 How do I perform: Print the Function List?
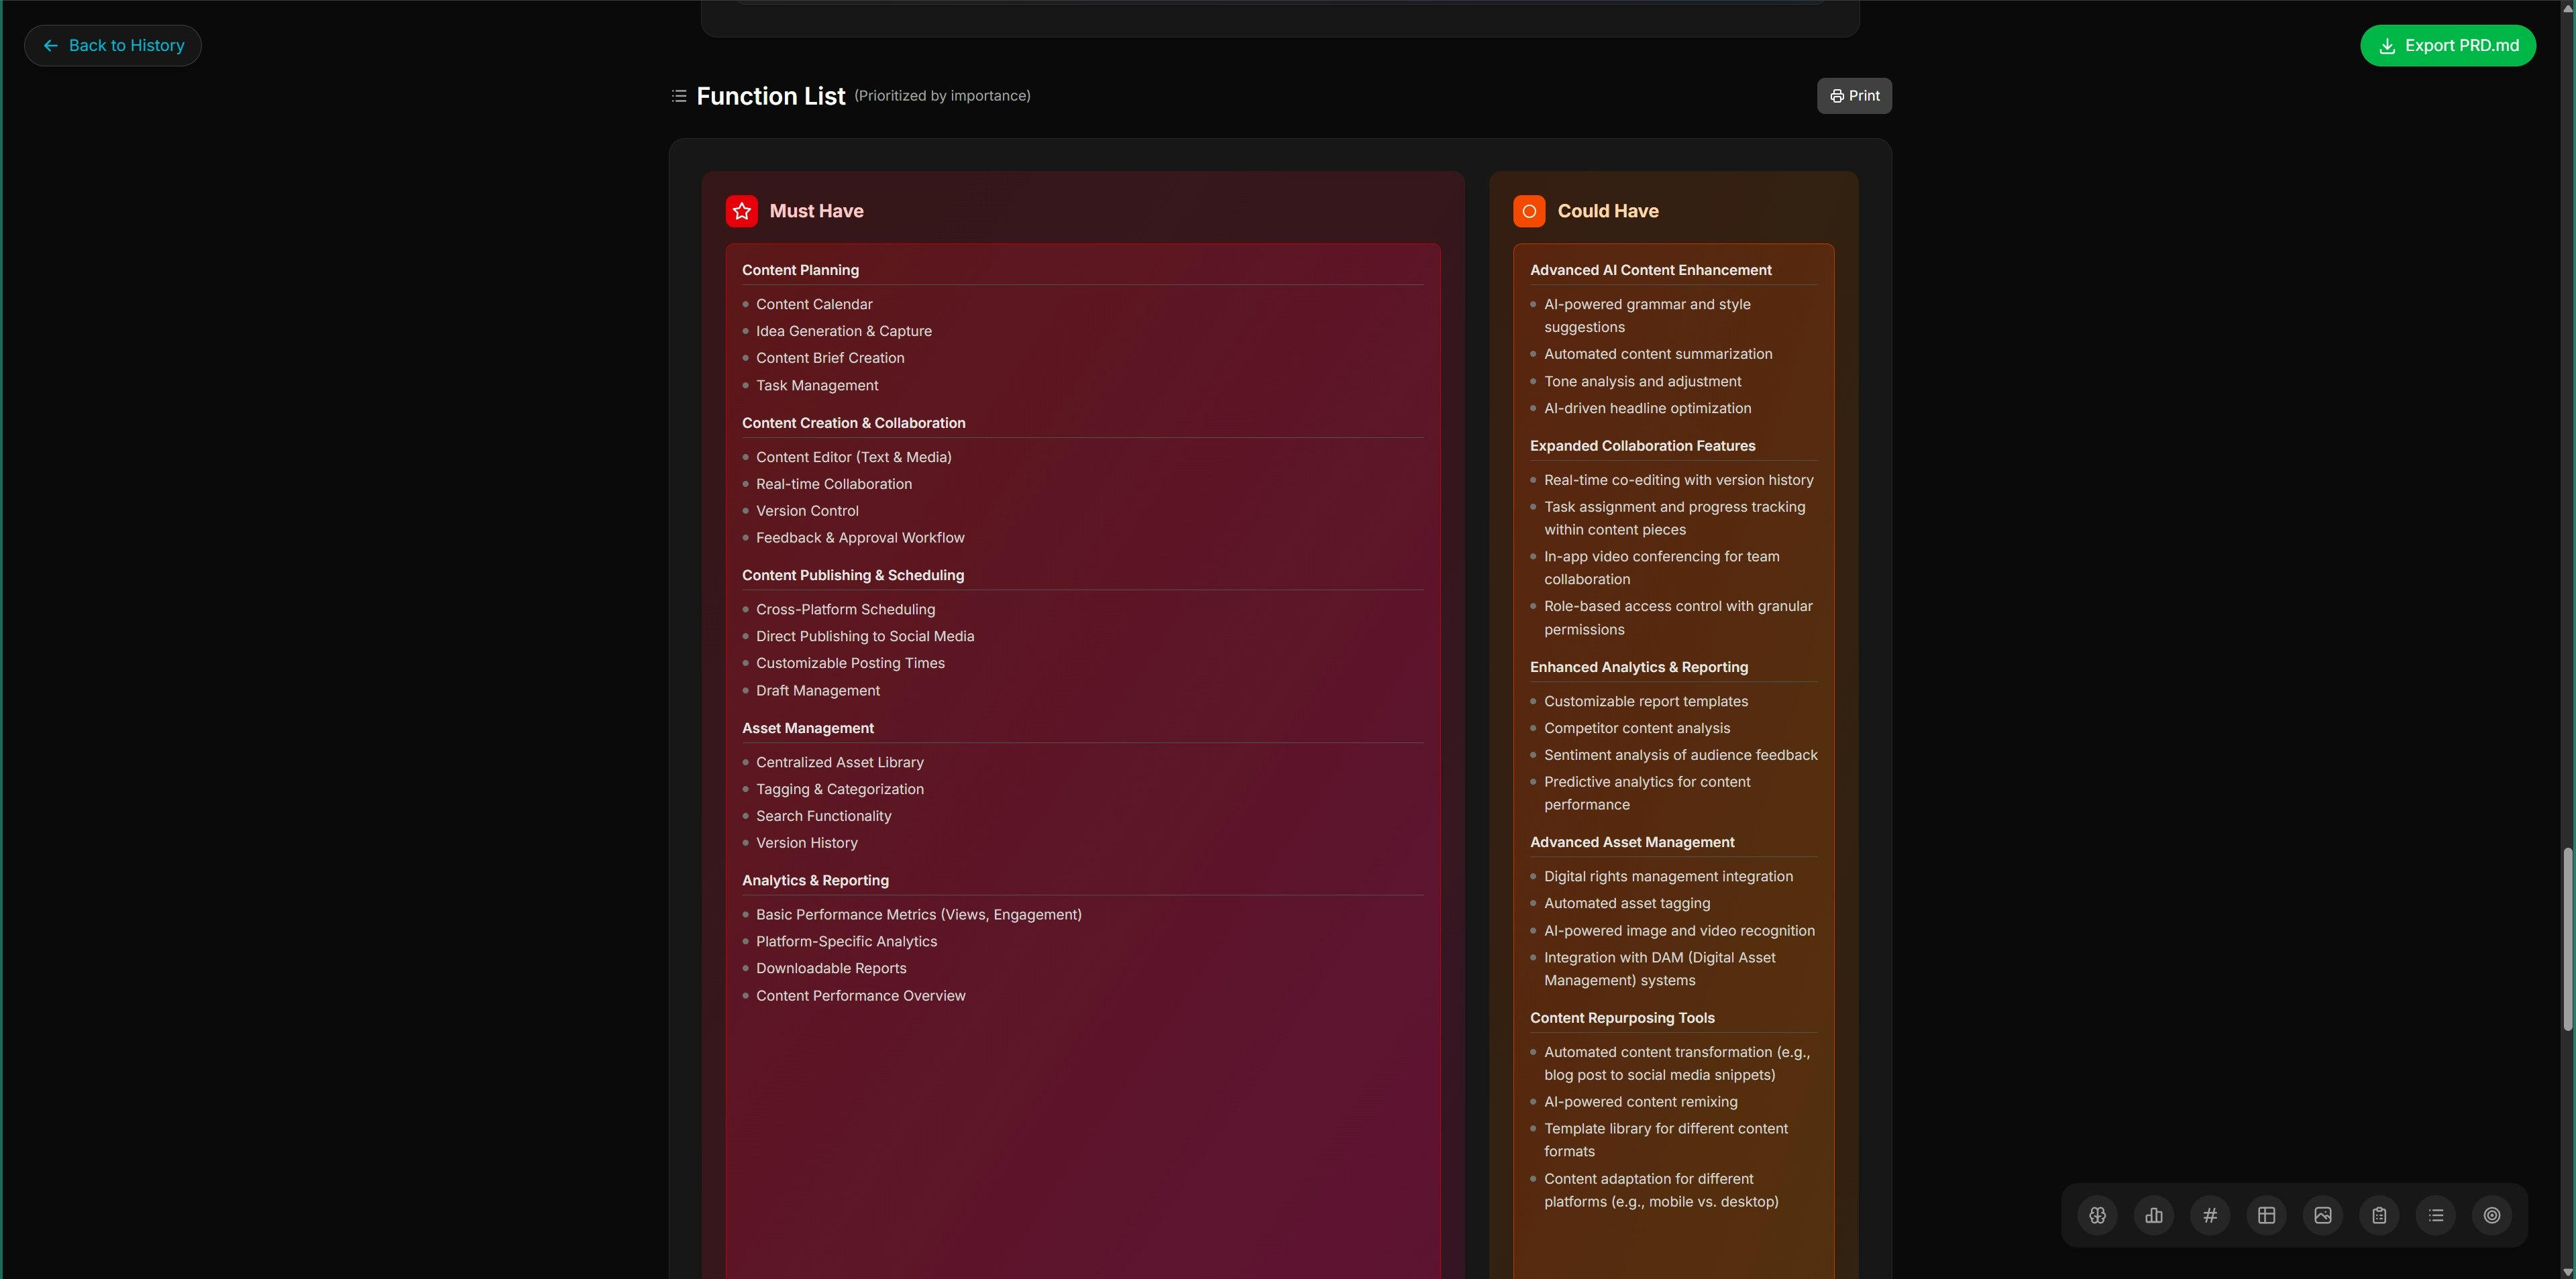(x=1854, y=96)
